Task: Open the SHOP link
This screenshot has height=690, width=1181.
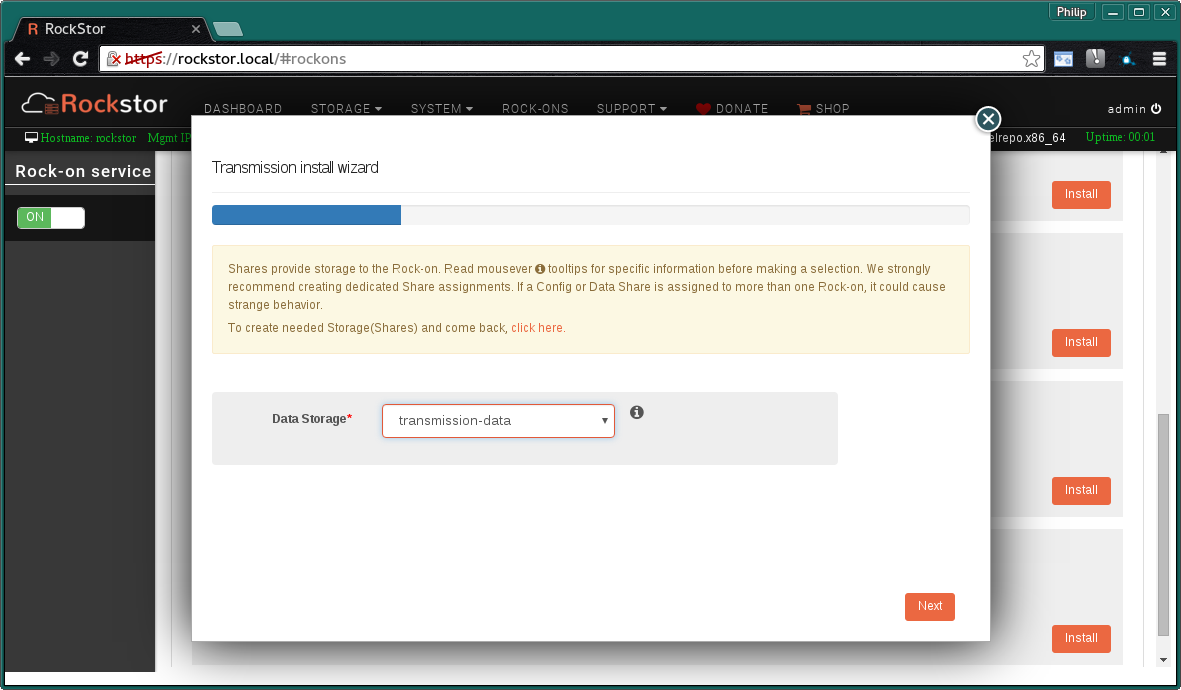Action: pyautogui.click(x=832, y=109)
